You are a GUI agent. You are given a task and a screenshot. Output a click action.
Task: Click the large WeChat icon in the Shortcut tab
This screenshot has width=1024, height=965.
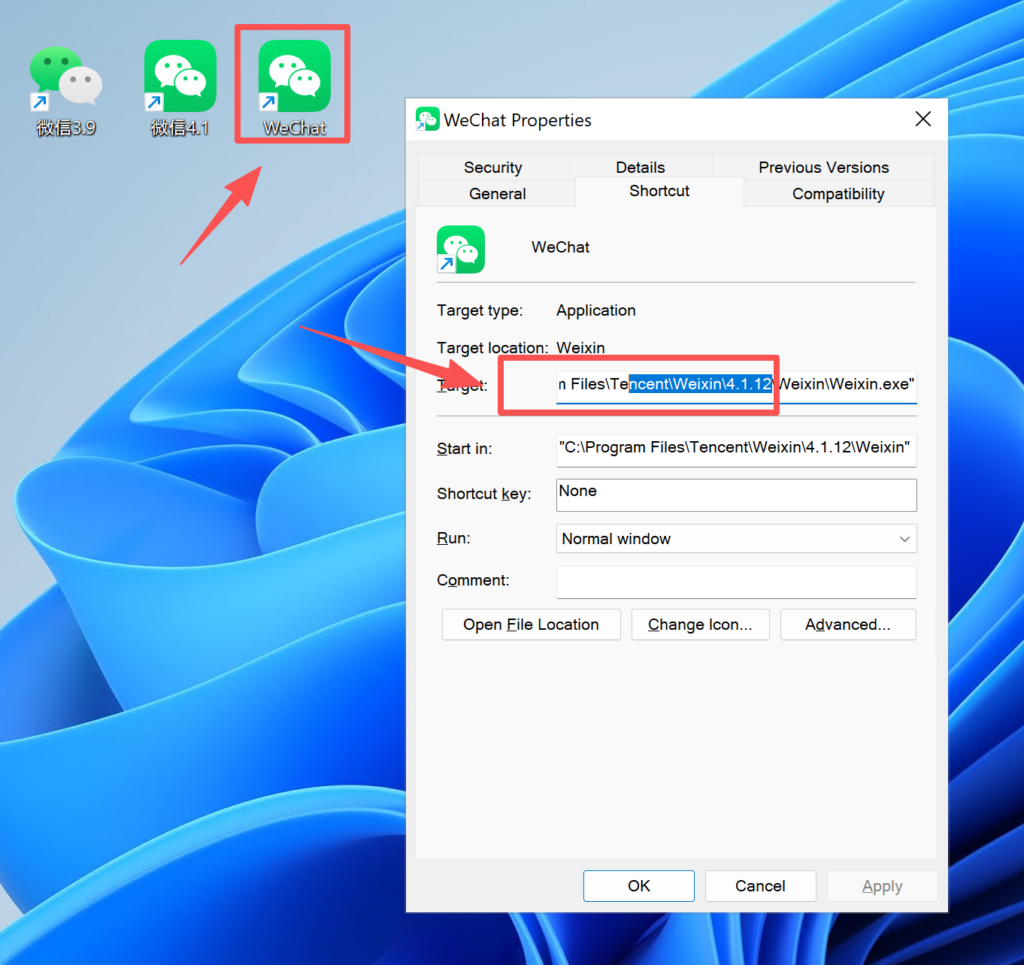pos(461,249)
